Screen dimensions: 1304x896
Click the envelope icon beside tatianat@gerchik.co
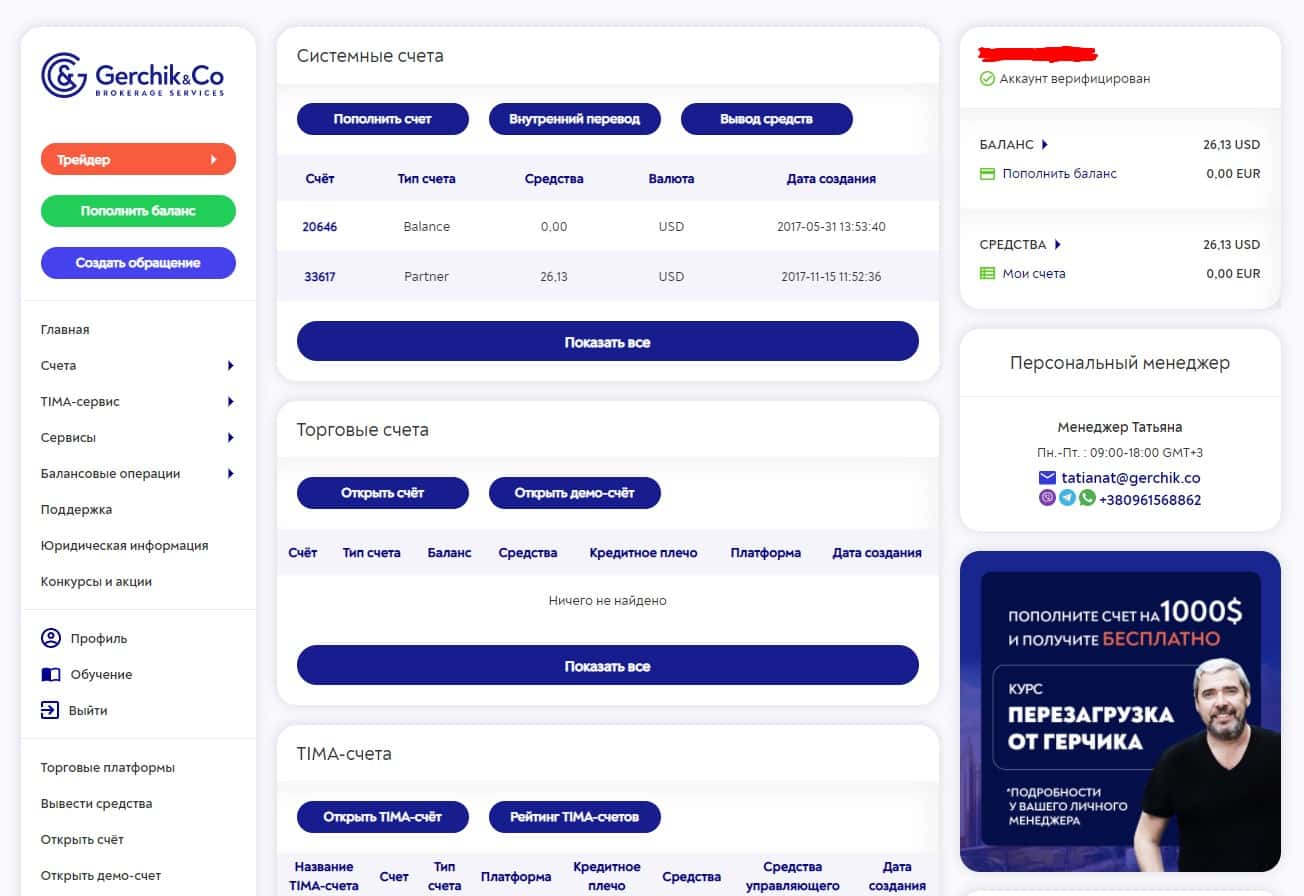point(1047,478)
